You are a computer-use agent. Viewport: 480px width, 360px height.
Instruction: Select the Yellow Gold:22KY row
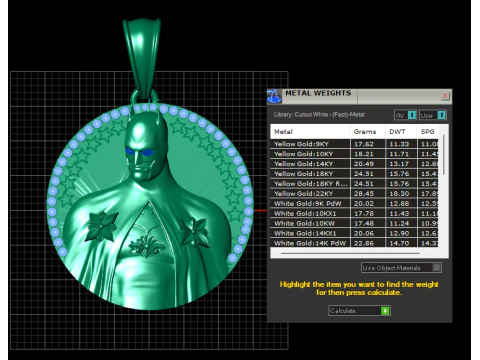(x=354, y=194)
